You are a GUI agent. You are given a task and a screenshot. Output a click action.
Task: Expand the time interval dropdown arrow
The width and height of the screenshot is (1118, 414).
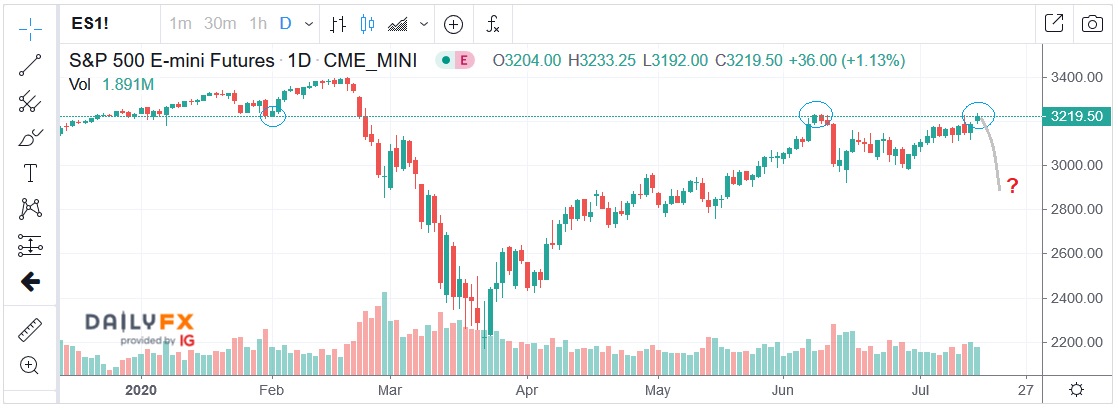307,23
